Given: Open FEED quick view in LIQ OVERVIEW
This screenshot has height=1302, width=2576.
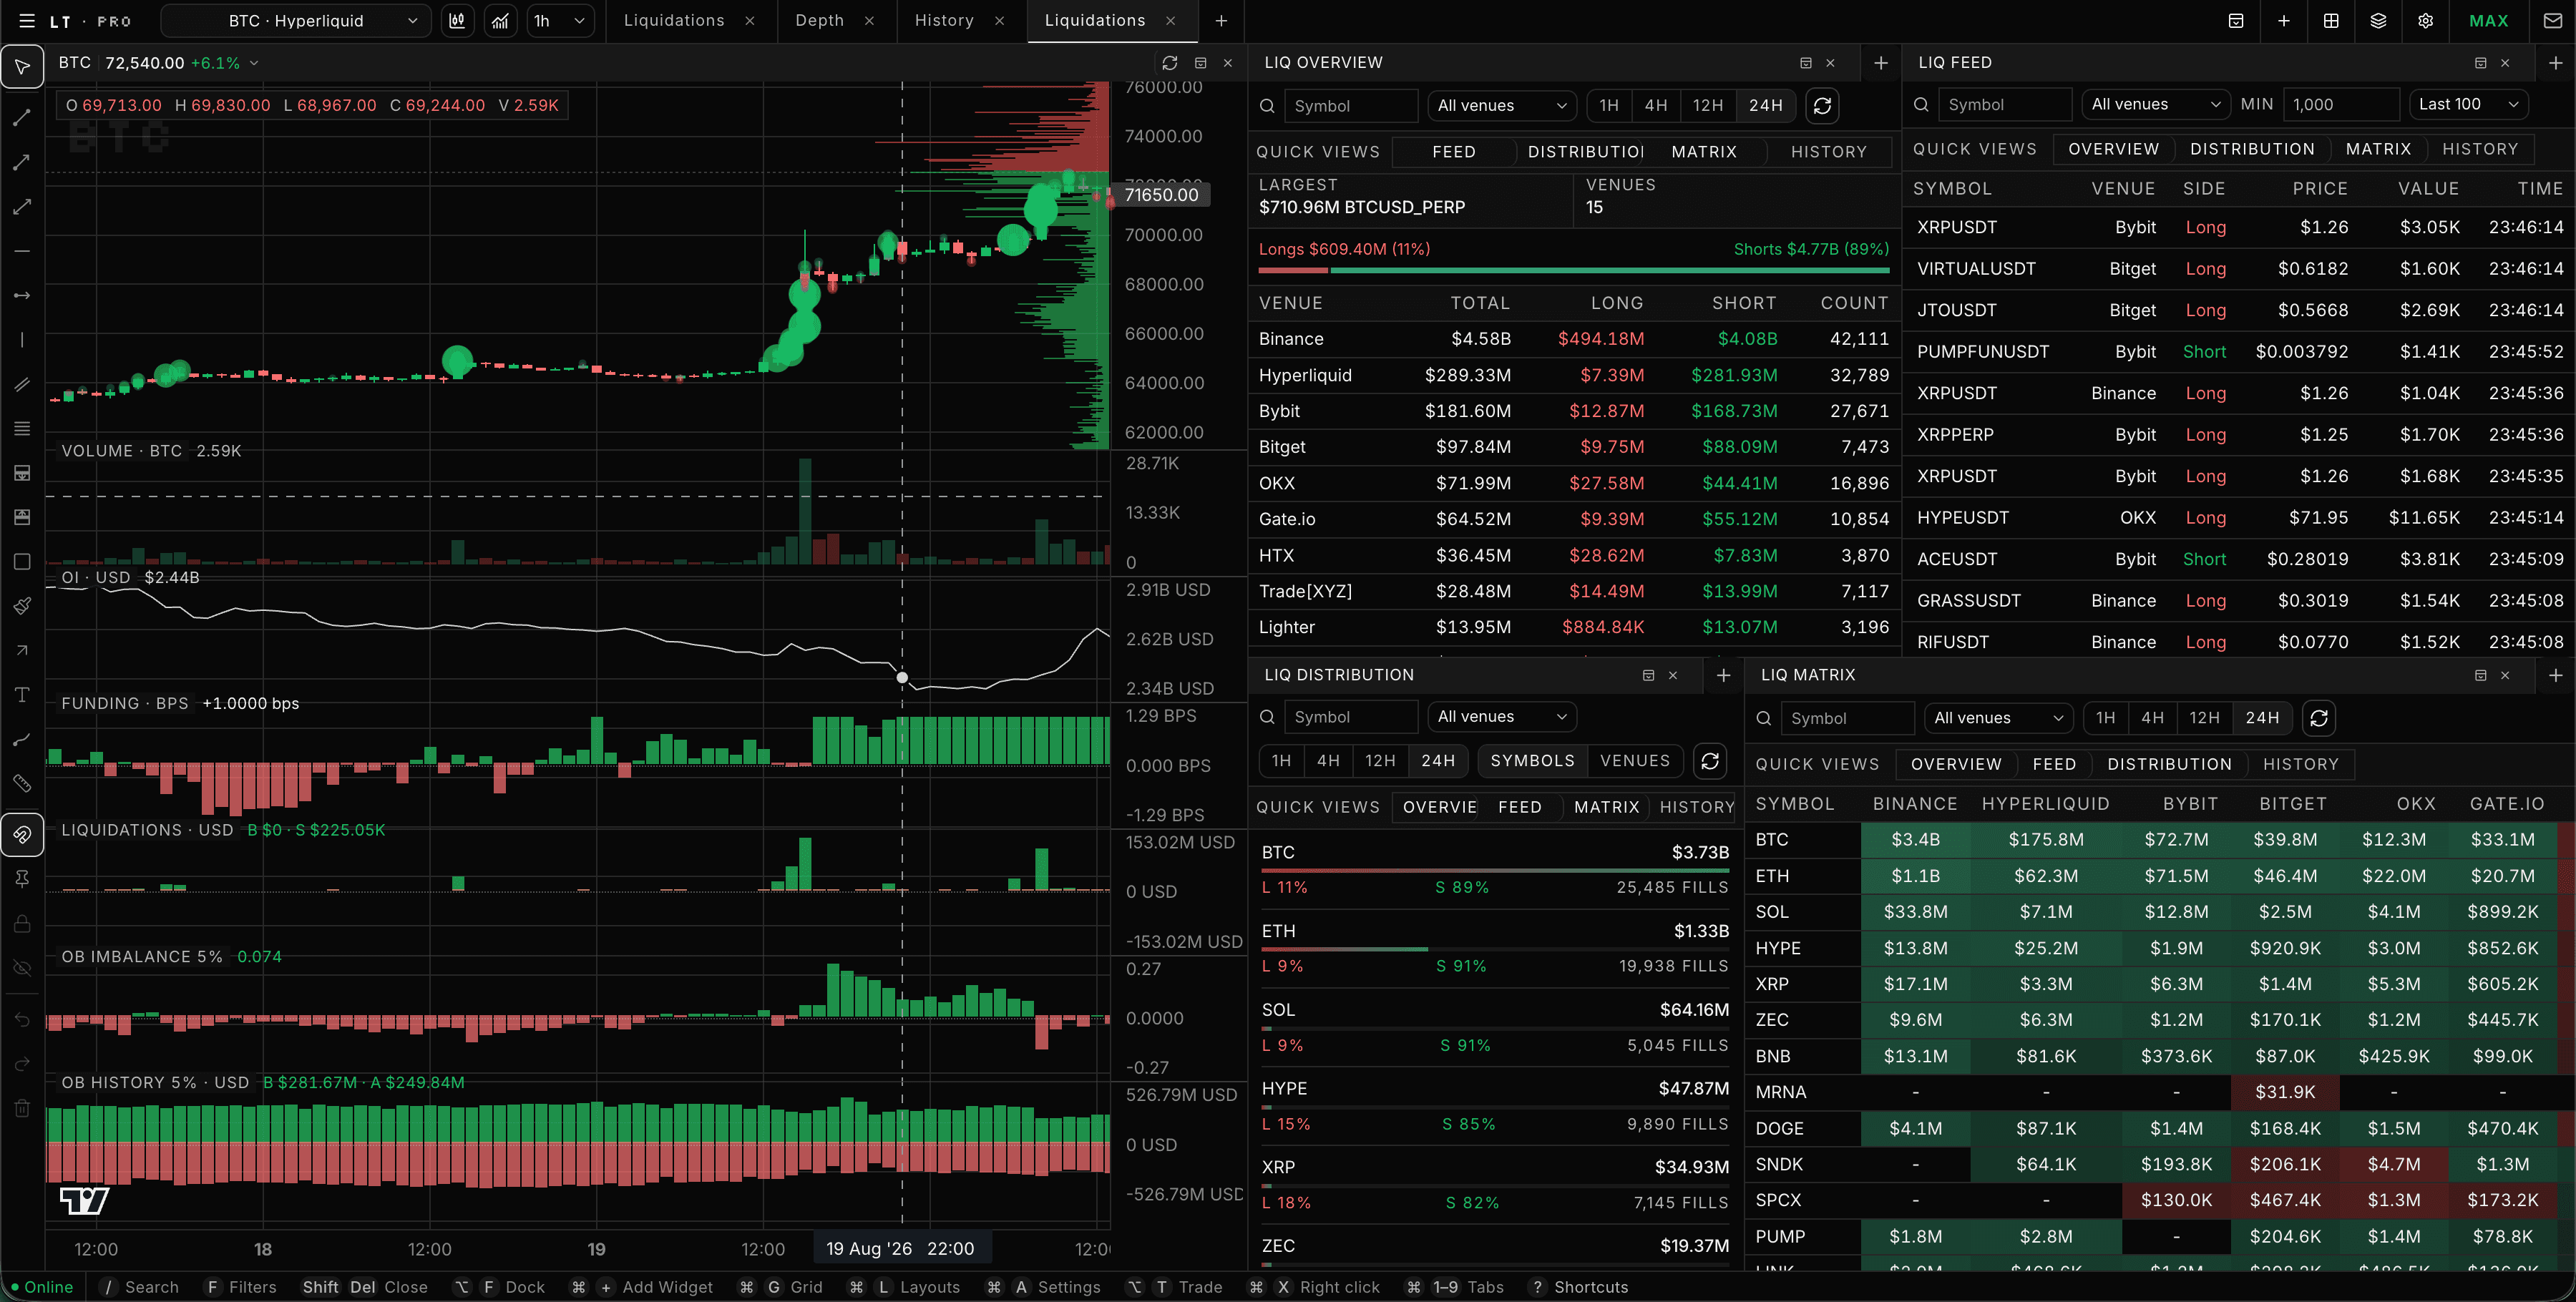Looking at the screenshot, I should pyautogui.click(x=1453, y=152).
